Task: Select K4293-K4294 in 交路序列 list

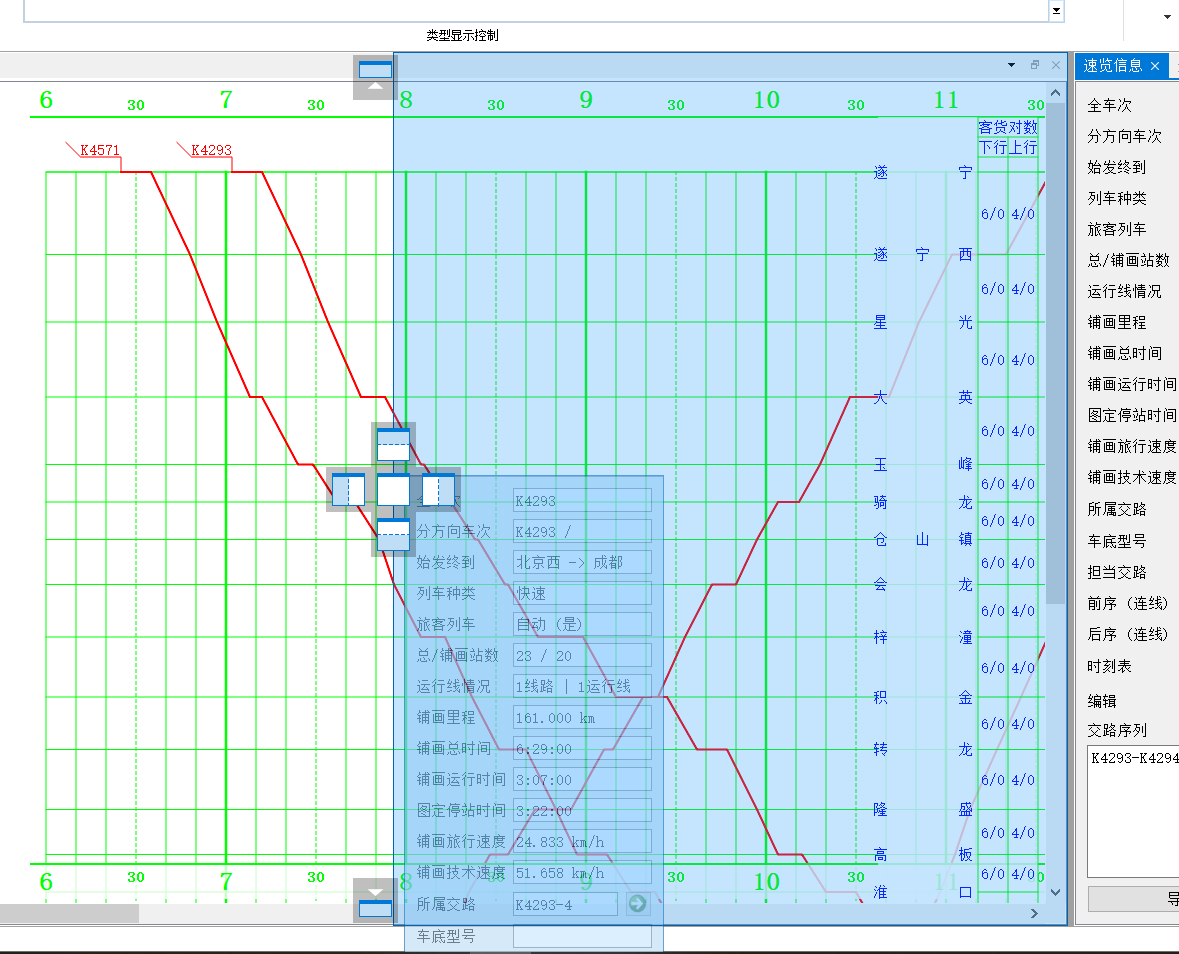Action: pyautogui.click(x=1135, y=758)
